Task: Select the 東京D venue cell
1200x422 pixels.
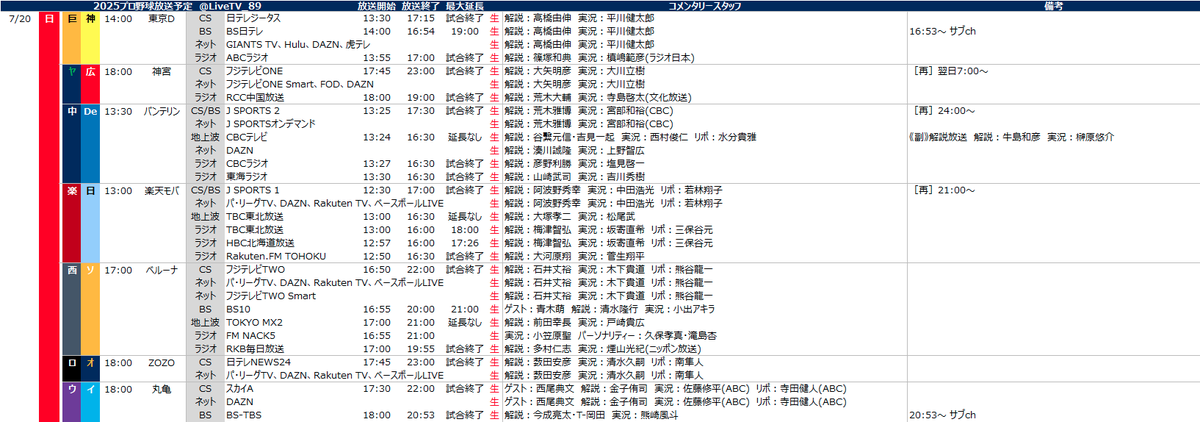Action: coord(162,19)
